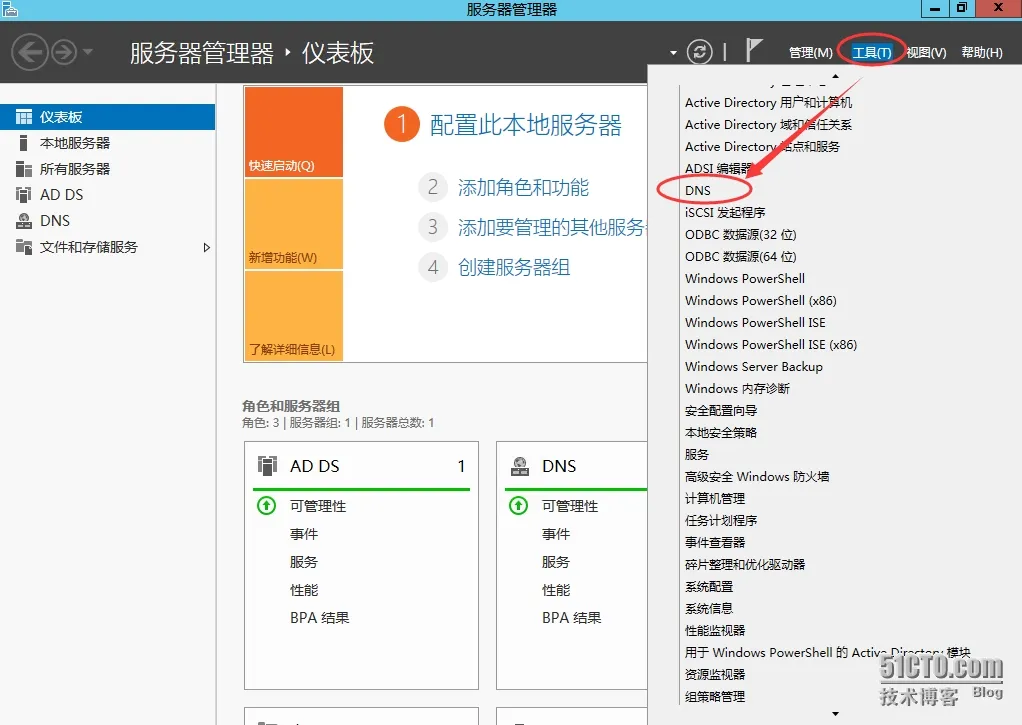Open 任务计划程序 menu entry
The image size is (1022, 725).
pos(721,520)
